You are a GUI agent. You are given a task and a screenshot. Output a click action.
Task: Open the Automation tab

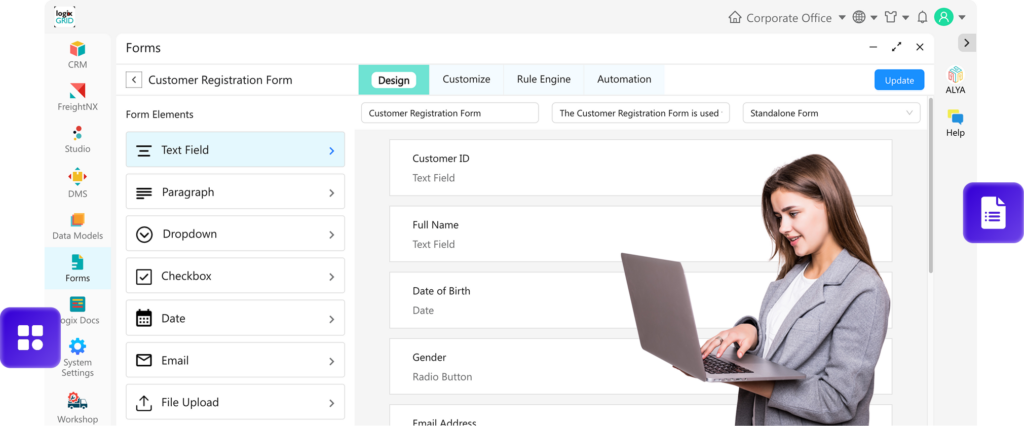624,80
